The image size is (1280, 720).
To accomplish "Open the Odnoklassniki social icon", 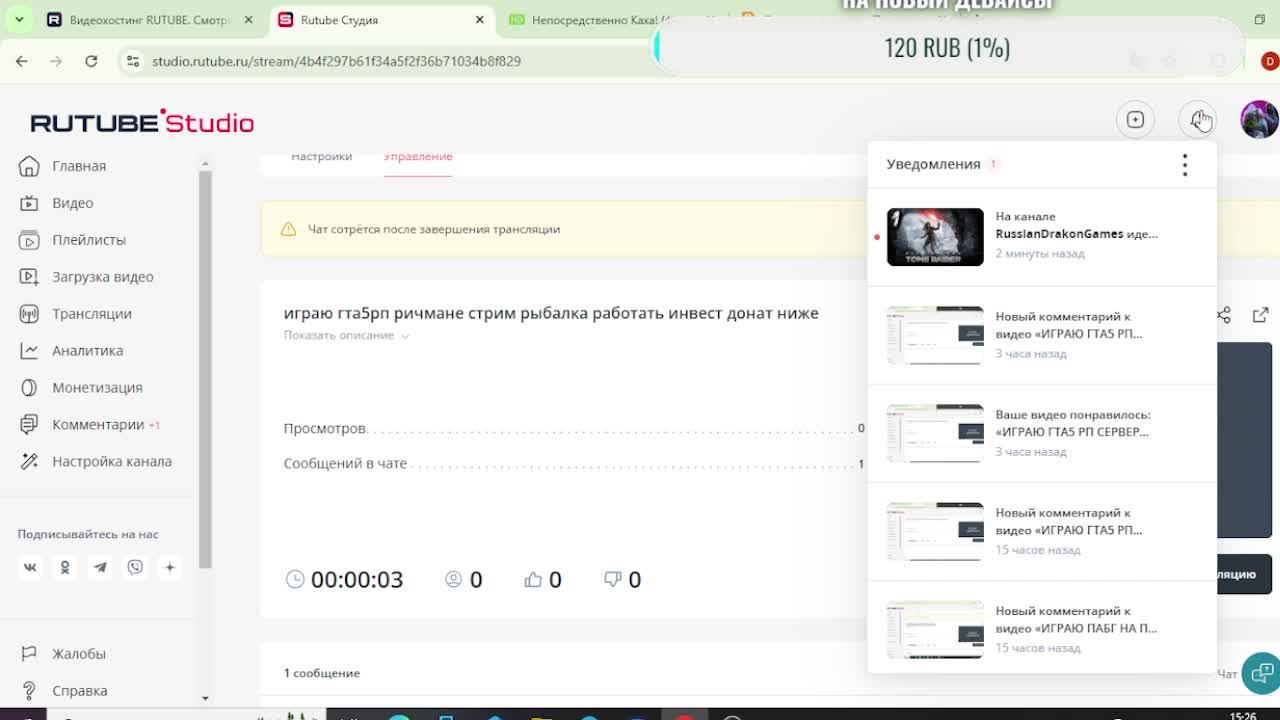I will (x=65, y=567).
